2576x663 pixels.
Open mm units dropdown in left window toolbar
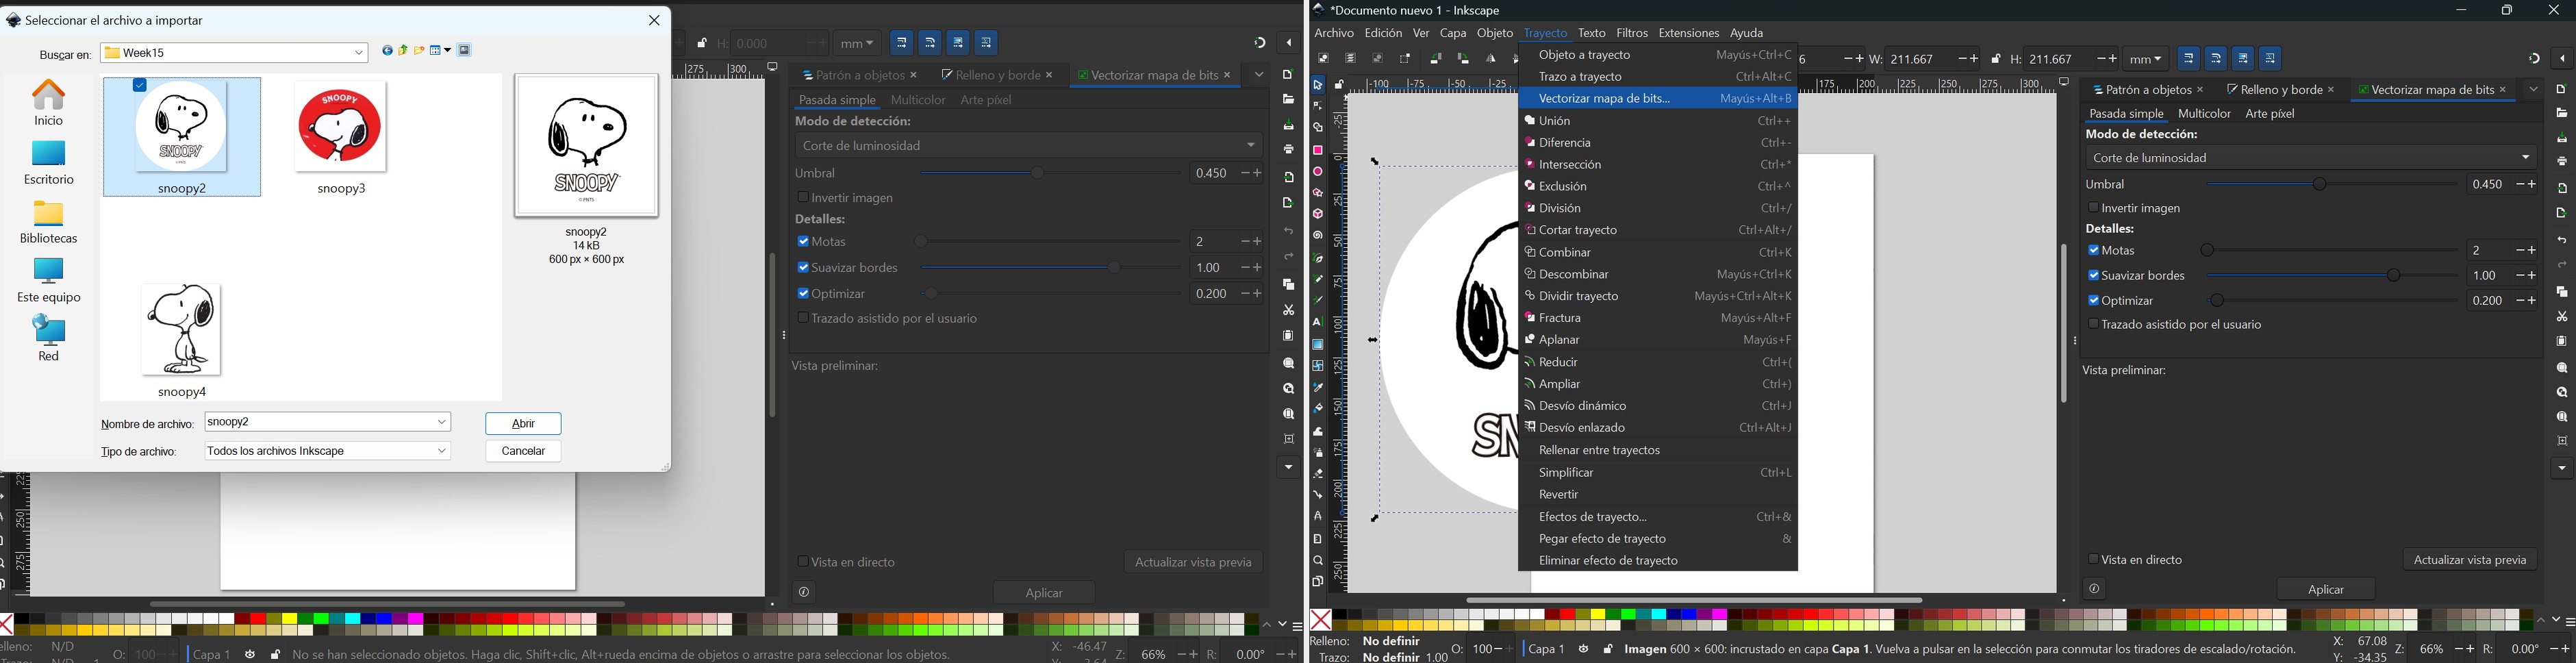tap(858, 44)
